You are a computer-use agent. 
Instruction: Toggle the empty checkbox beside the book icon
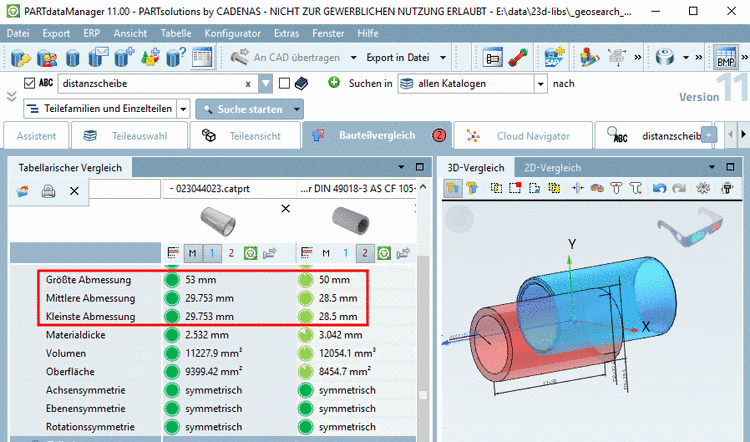(285, 84)
